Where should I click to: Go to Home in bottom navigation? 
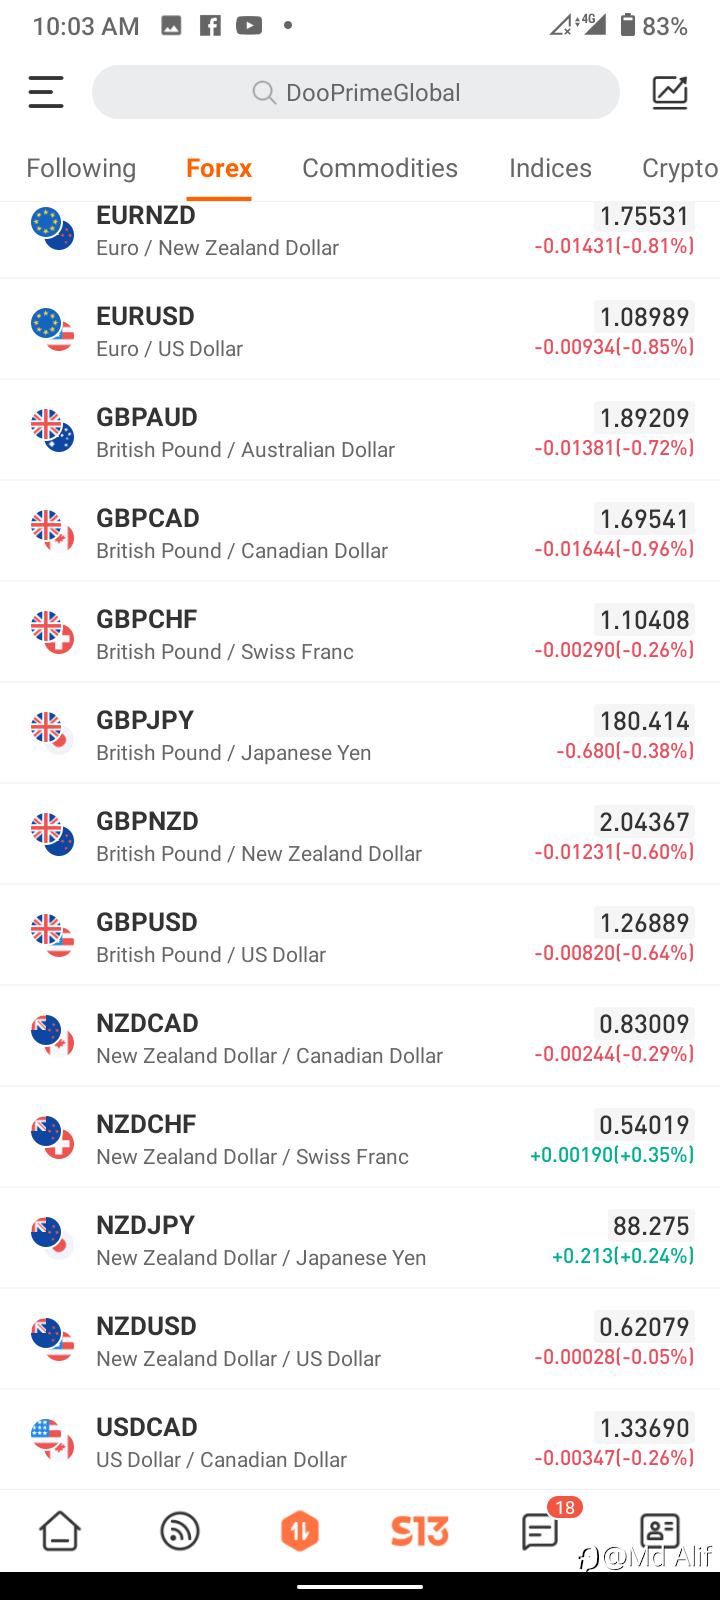coord(60,1531)
